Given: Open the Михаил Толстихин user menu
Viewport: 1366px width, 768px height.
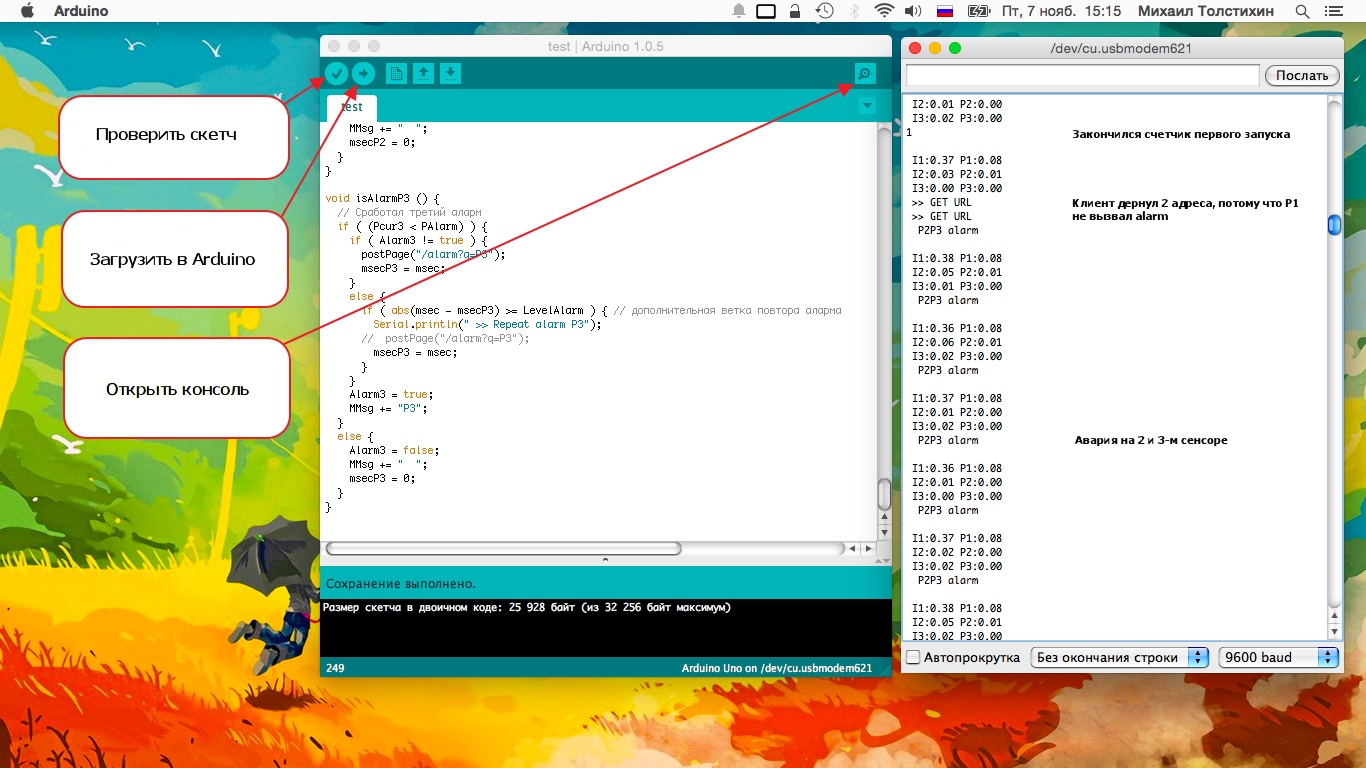Looking at the screenshot, I should (x=1206, y=11).
